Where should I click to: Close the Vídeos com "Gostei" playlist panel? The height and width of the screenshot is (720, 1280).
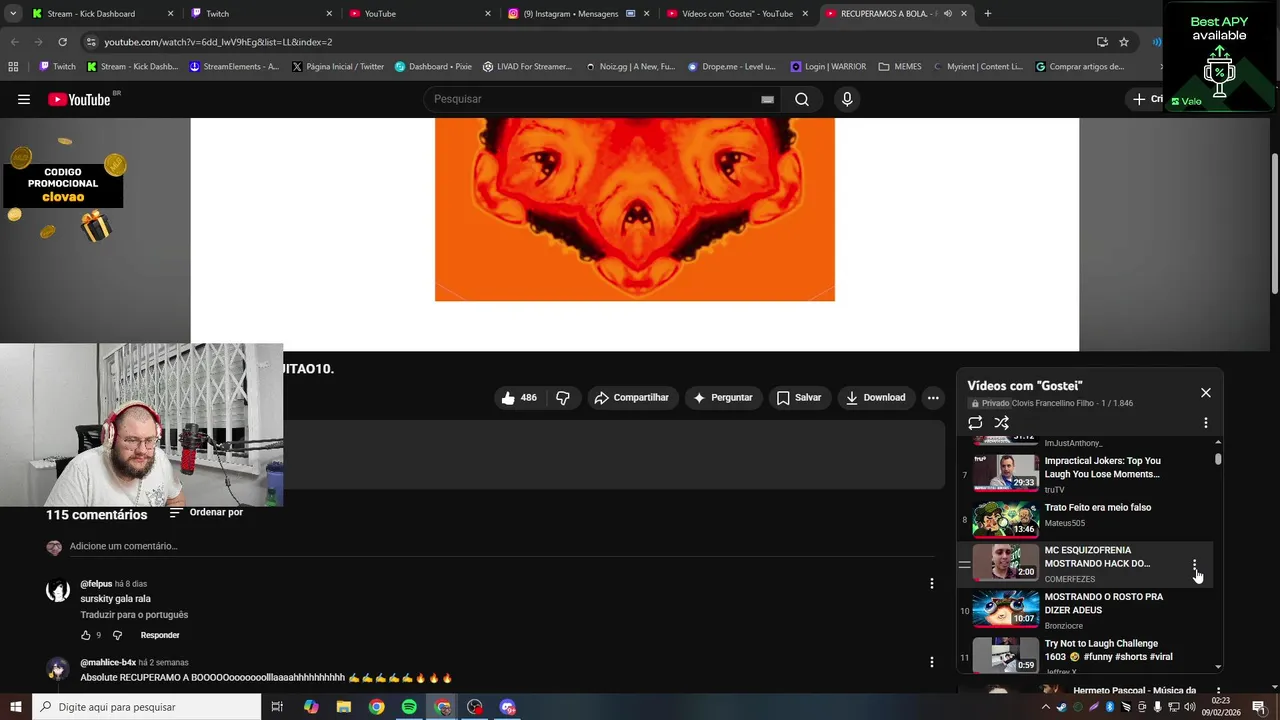(1205, 393)
